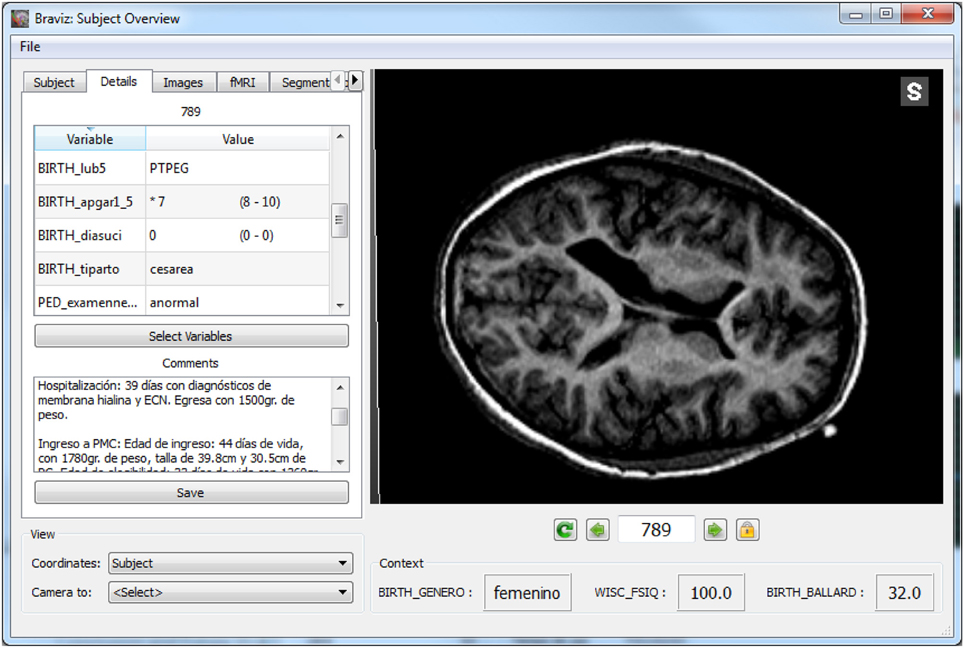
Task: Go to previous subject with left arrow
Action: pyautogui.click(x=598, y=529)
